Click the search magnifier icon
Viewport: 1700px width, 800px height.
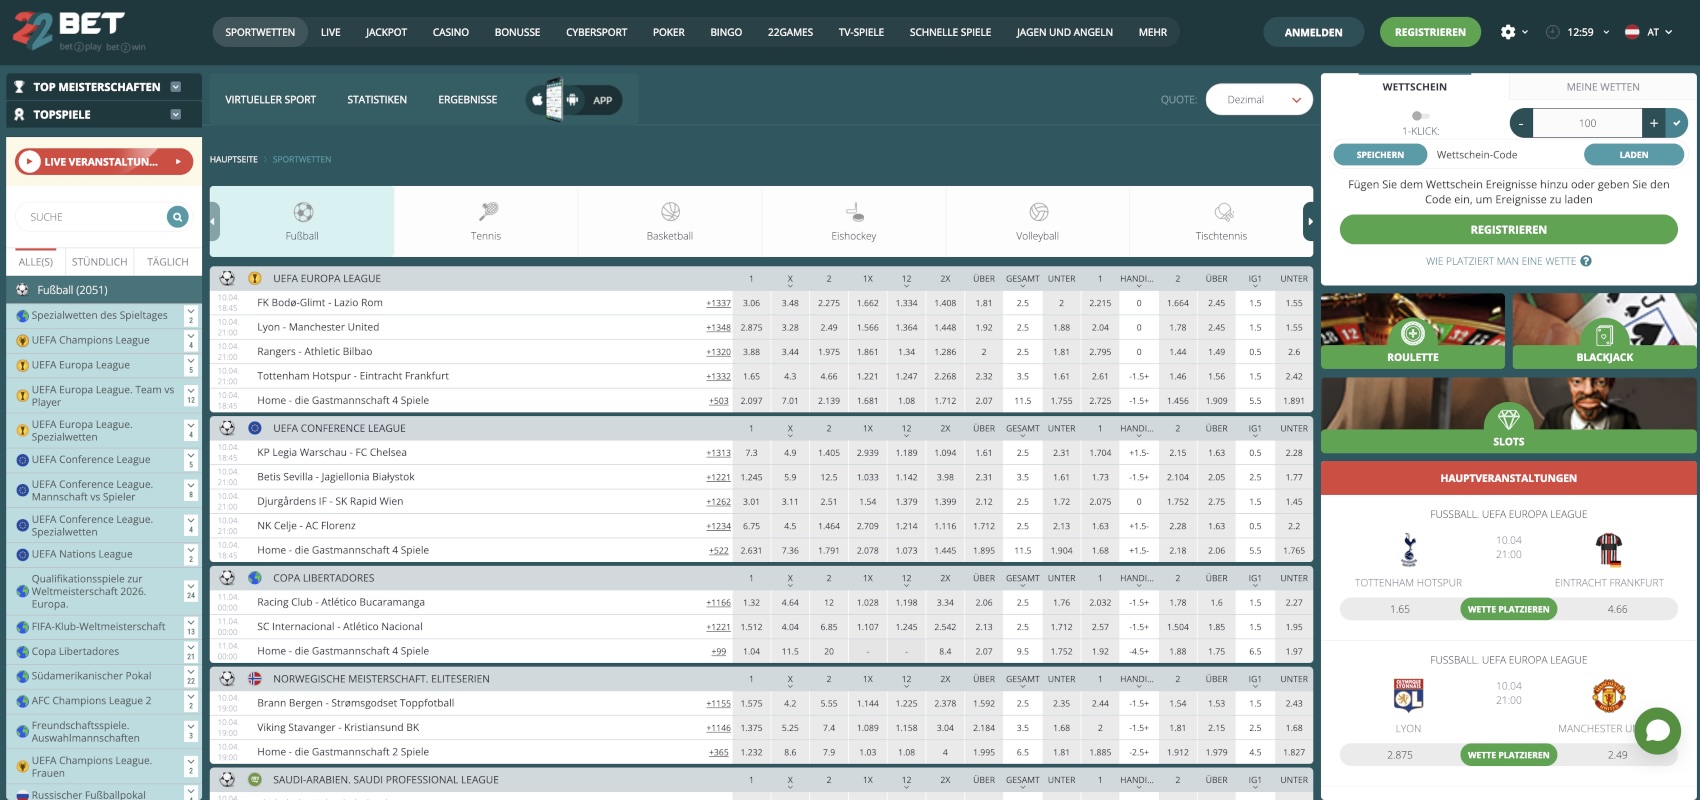(x=177, y=217)
